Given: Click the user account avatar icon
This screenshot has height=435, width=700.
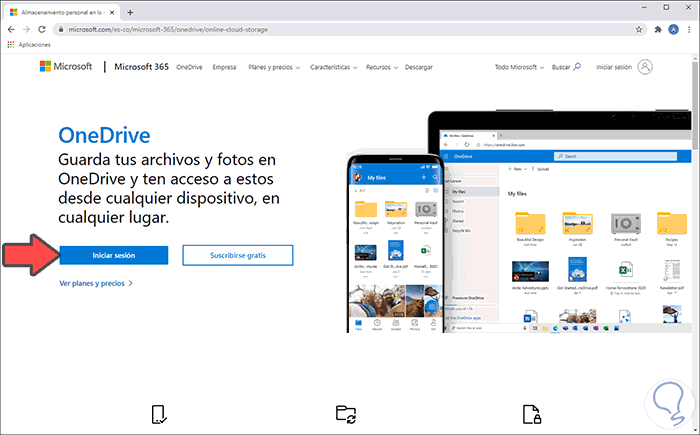Looking at the screenshot, I should pyautogui.click(x=645, y=67).
